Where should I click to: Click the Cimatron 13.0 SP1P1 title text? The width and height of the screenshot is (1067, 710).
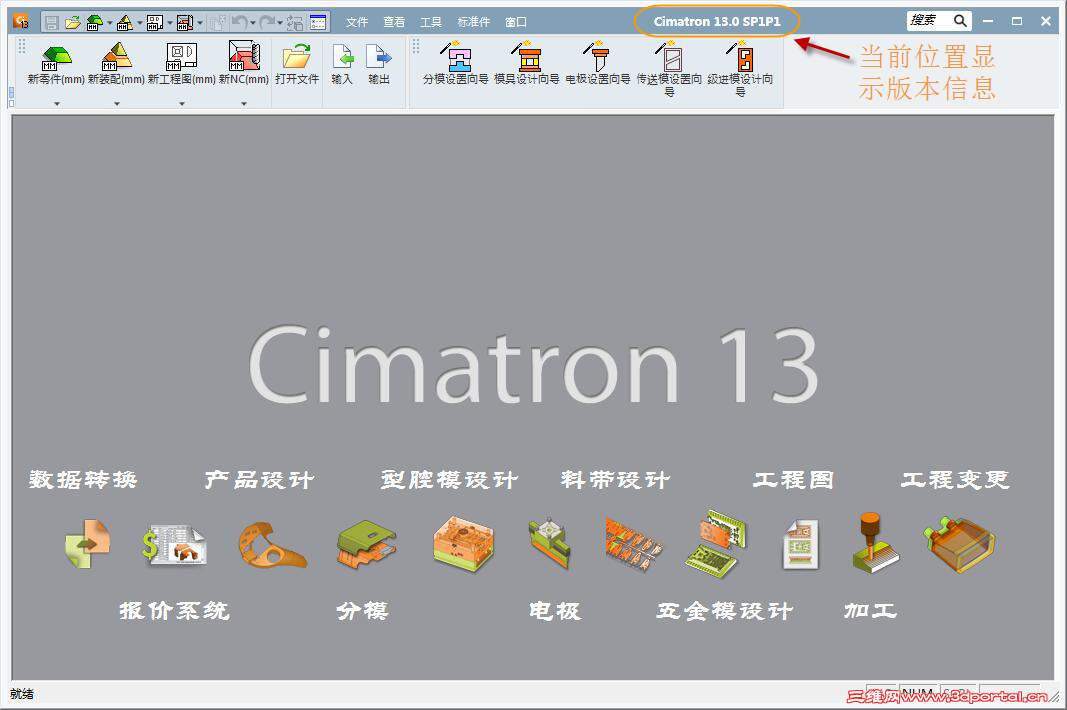click(x=717, y=22)
